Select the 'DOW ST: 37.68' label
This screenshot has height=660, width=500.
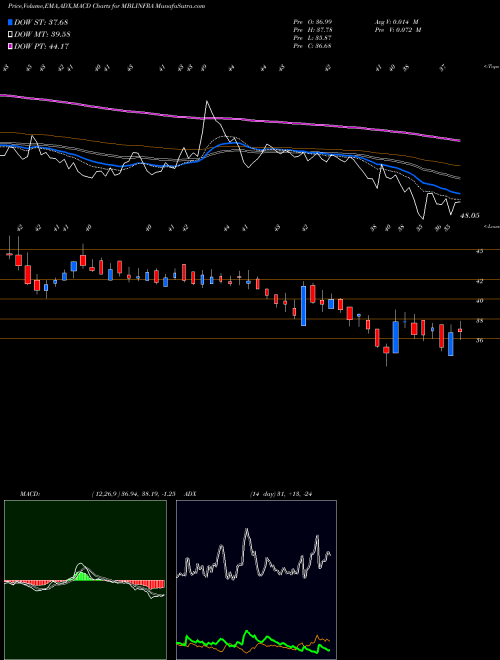tap(41, 22)
